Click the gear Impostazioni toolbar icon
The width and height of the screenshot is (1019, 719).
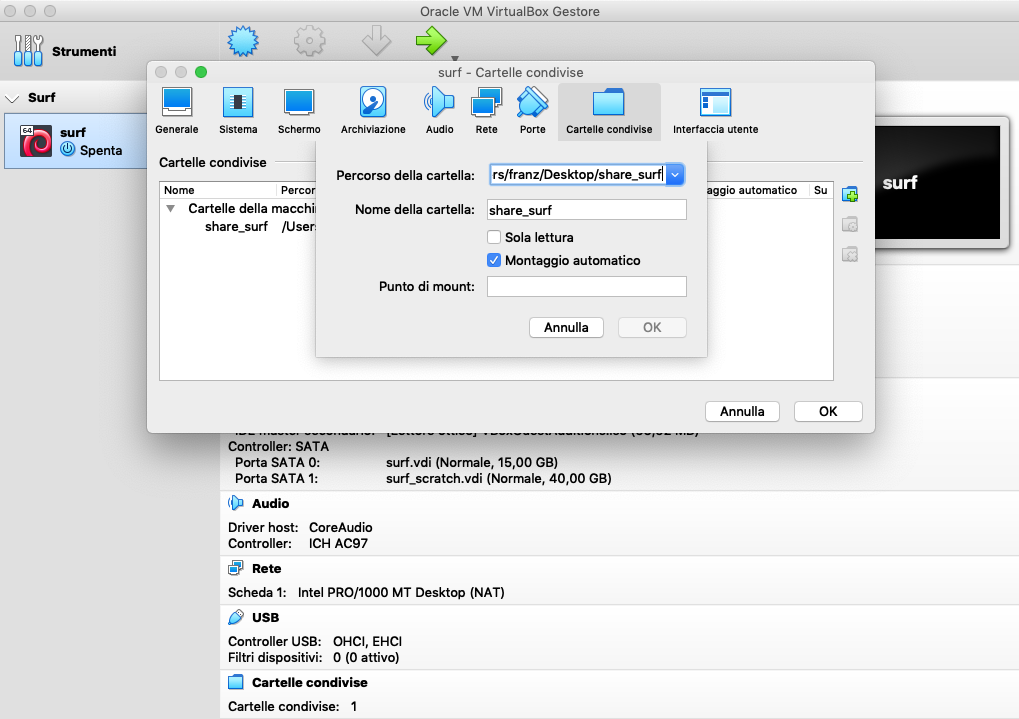[309, 41]
